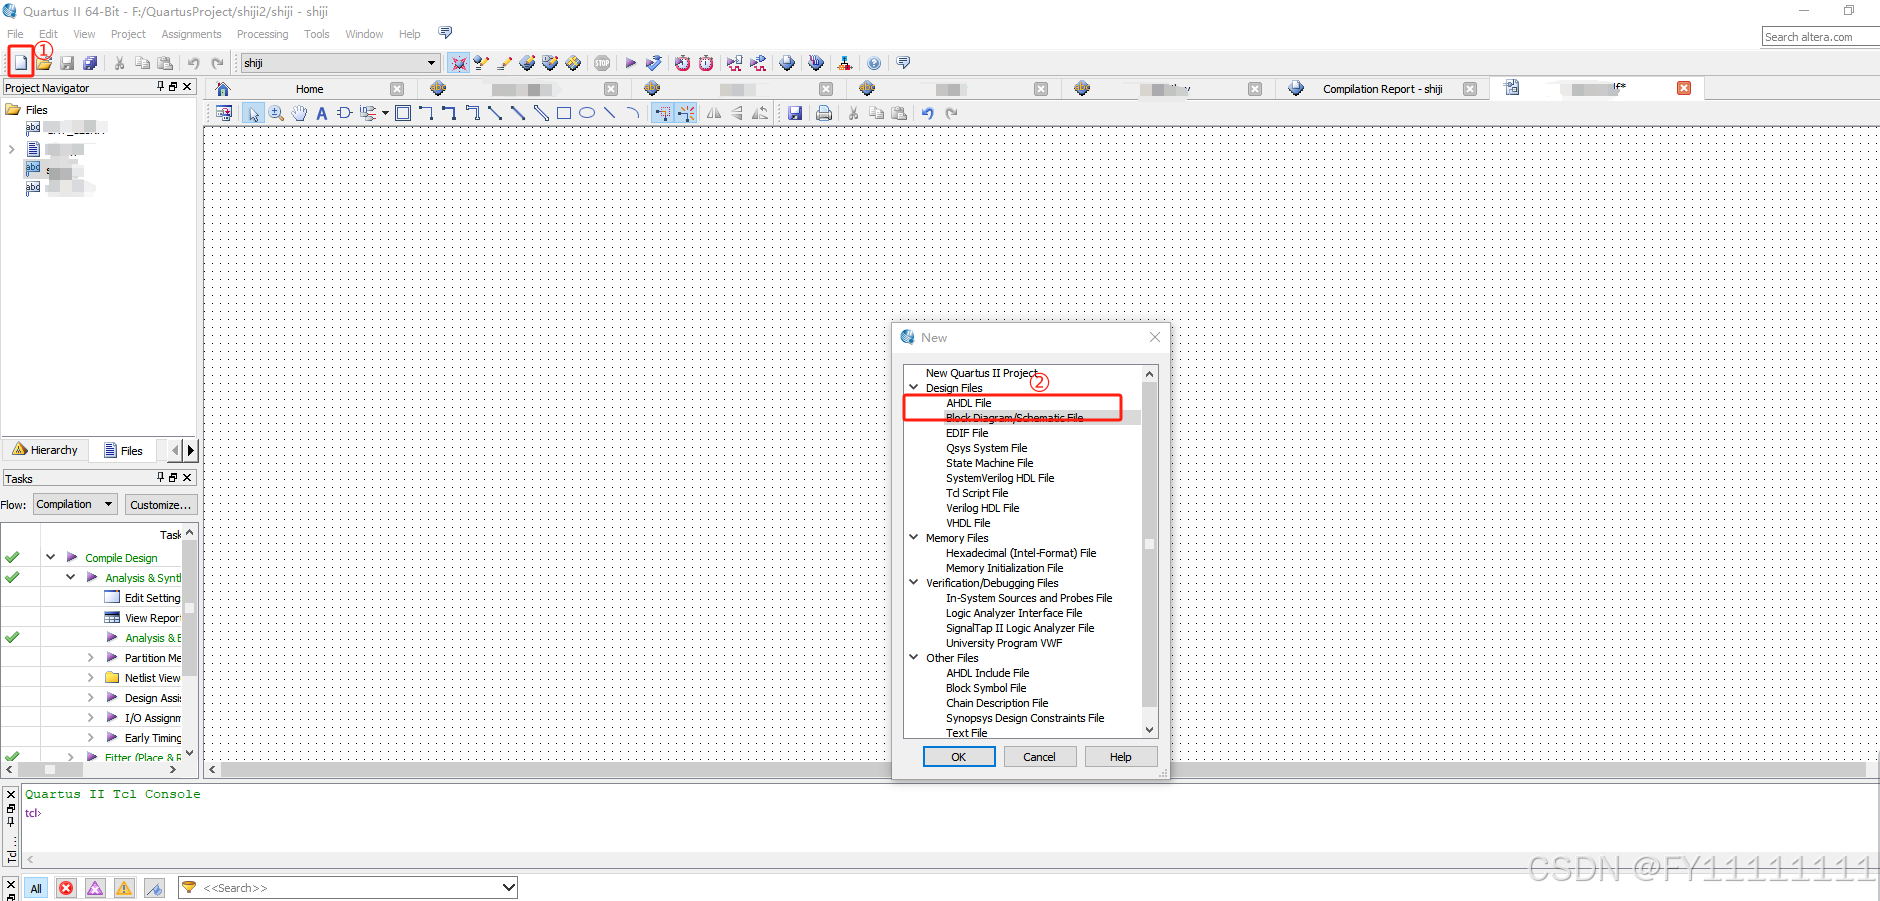The width and height of the screenshot is (1880, 901).
Task: Toggle the Selection arrow tool
Action: tap(253, 113)
